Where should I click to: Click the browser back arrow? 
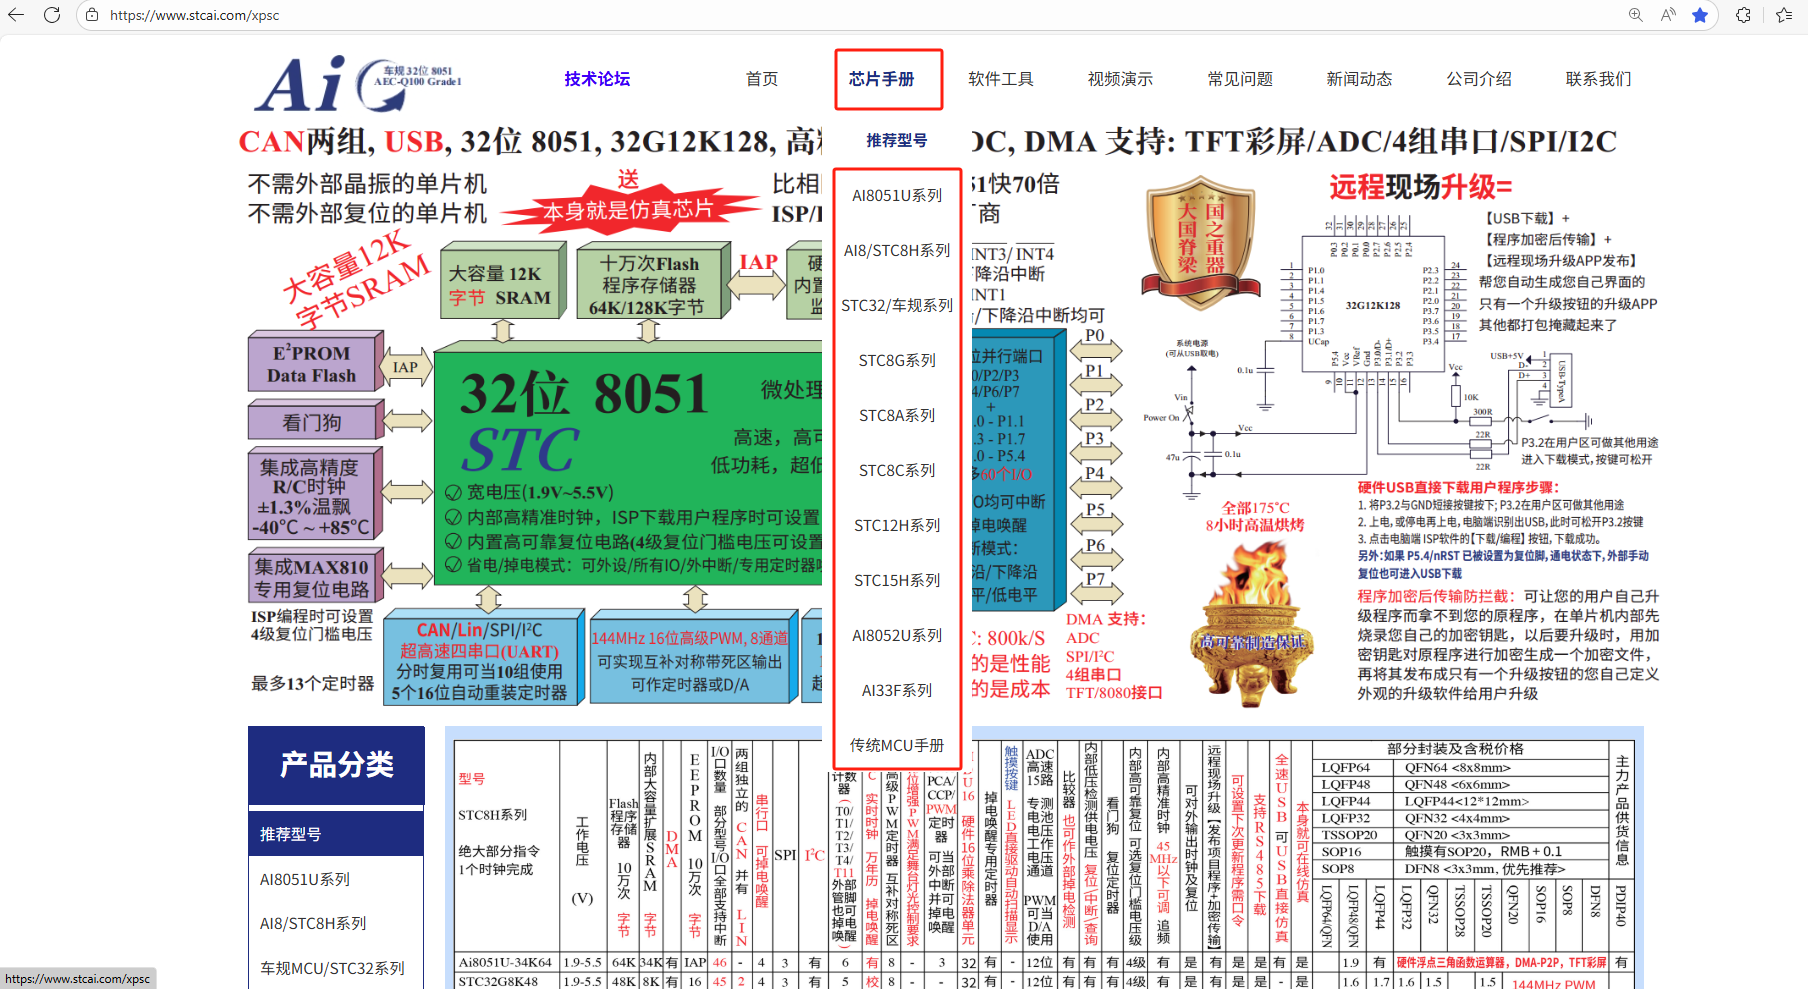click(x=16, y=15)
